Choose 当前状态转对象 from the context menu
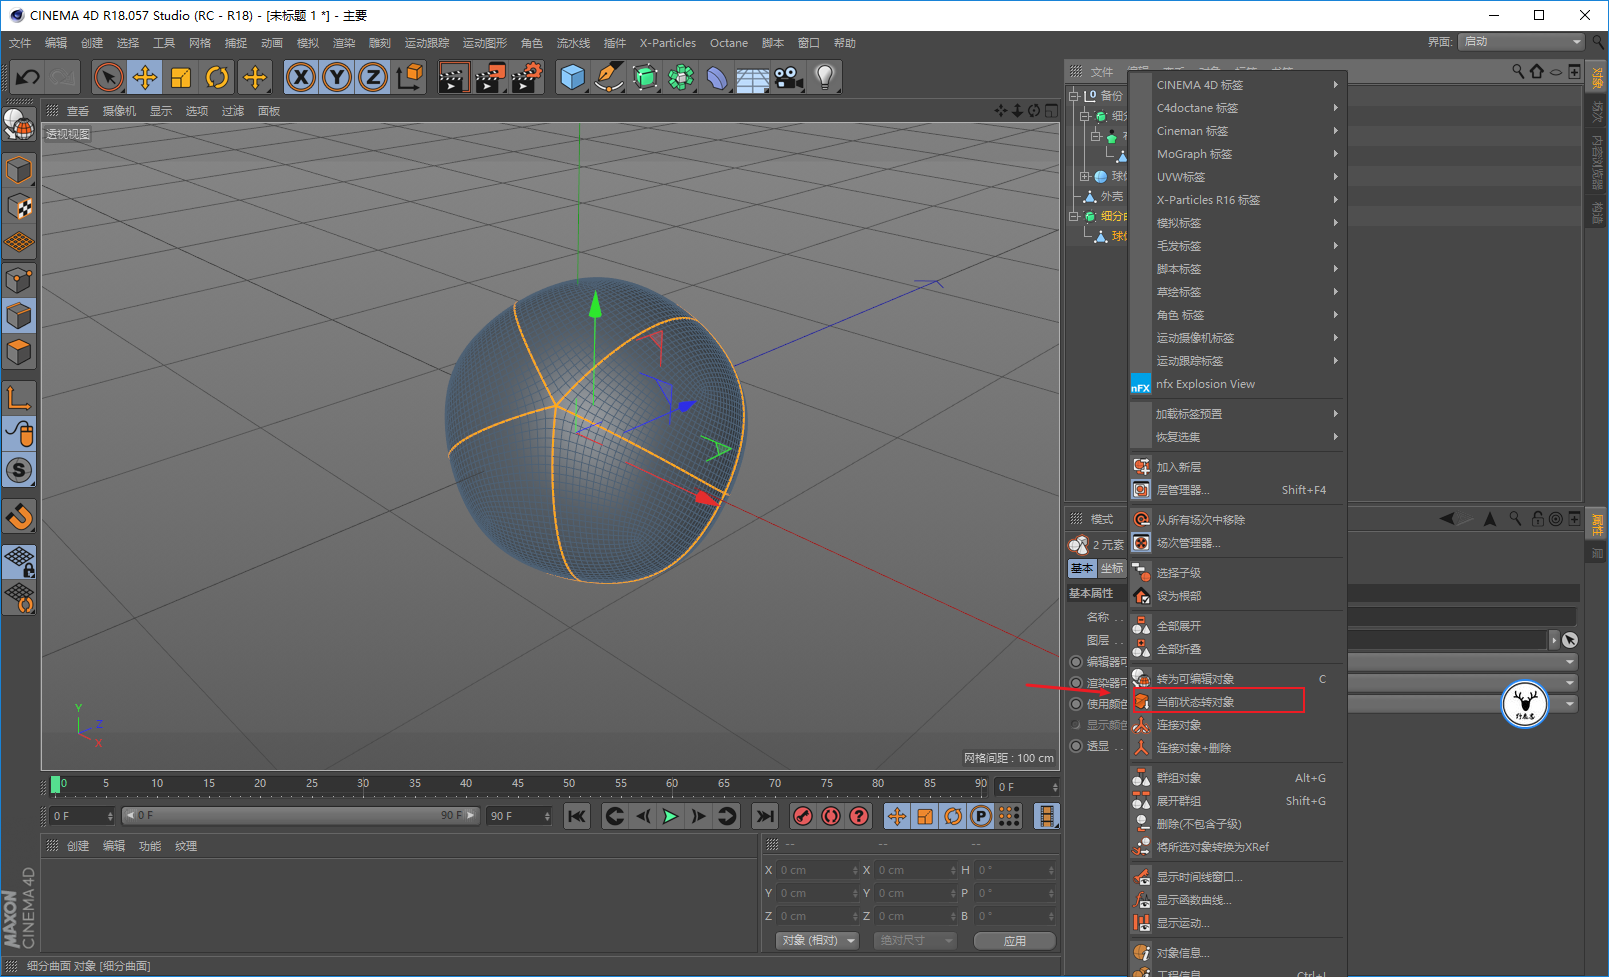 click(1238, 702)
